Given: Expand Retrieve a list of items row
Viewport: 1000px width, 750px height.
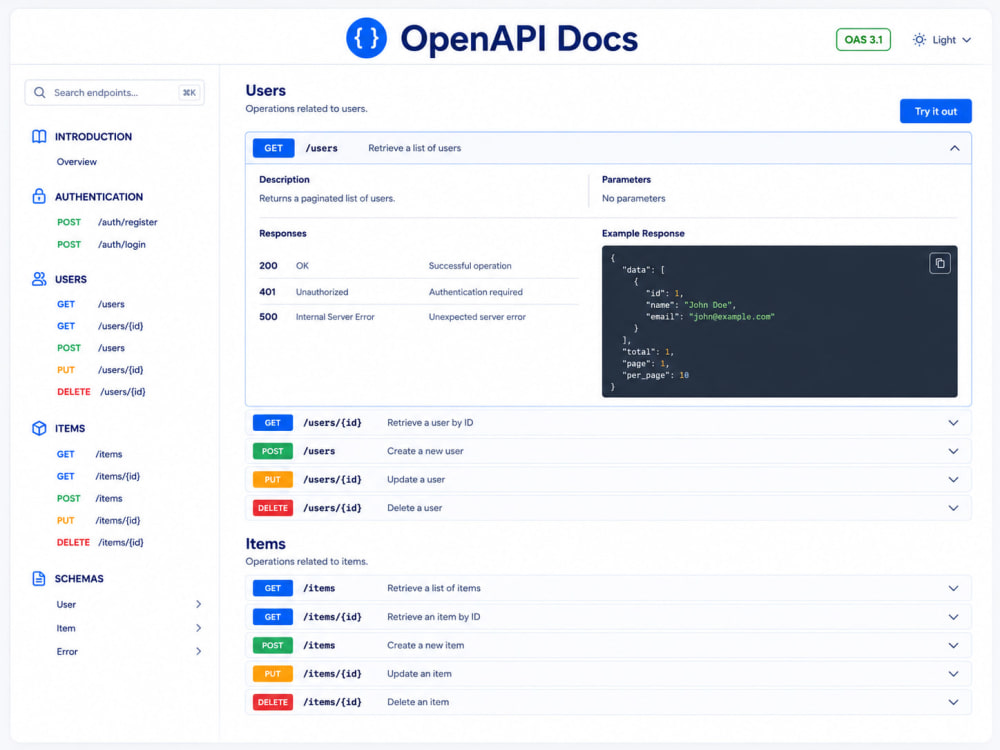Looking at the screenshot, I should 608,588.
